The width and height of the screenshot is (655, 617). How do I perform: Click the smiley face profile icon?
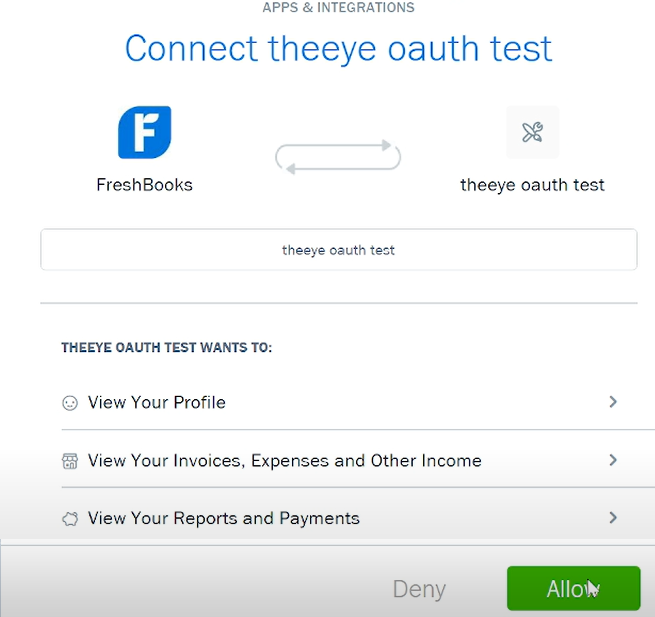[70, 403]
